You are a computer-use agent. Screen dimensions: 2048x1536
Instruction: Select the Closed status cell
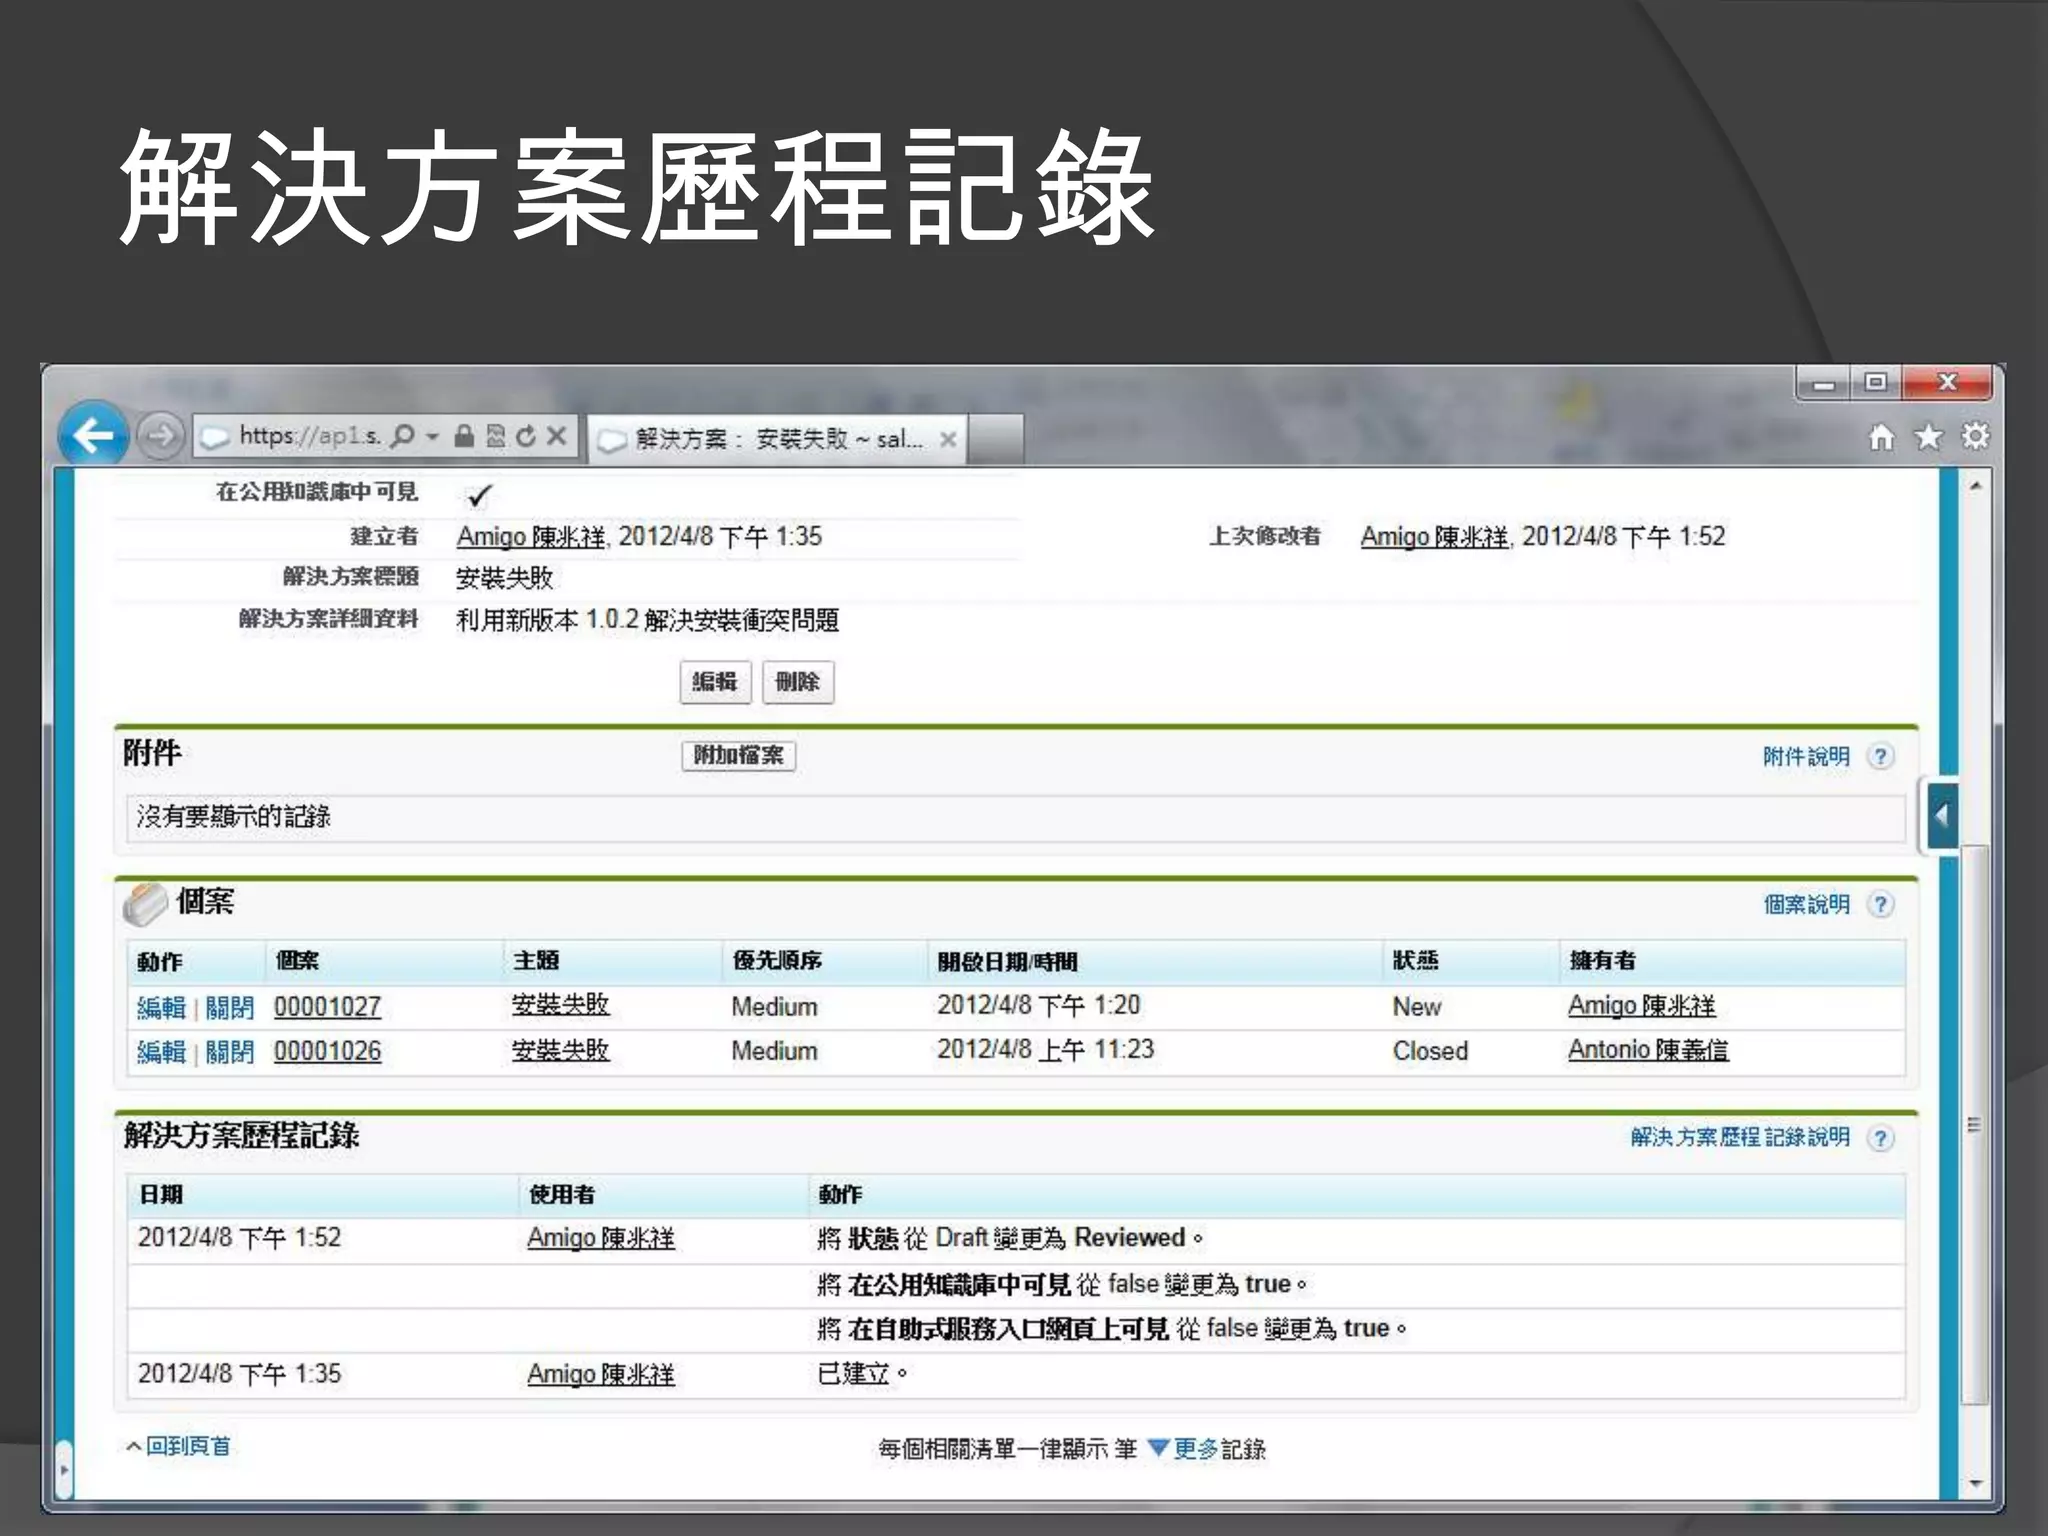pos(1430,1051)
